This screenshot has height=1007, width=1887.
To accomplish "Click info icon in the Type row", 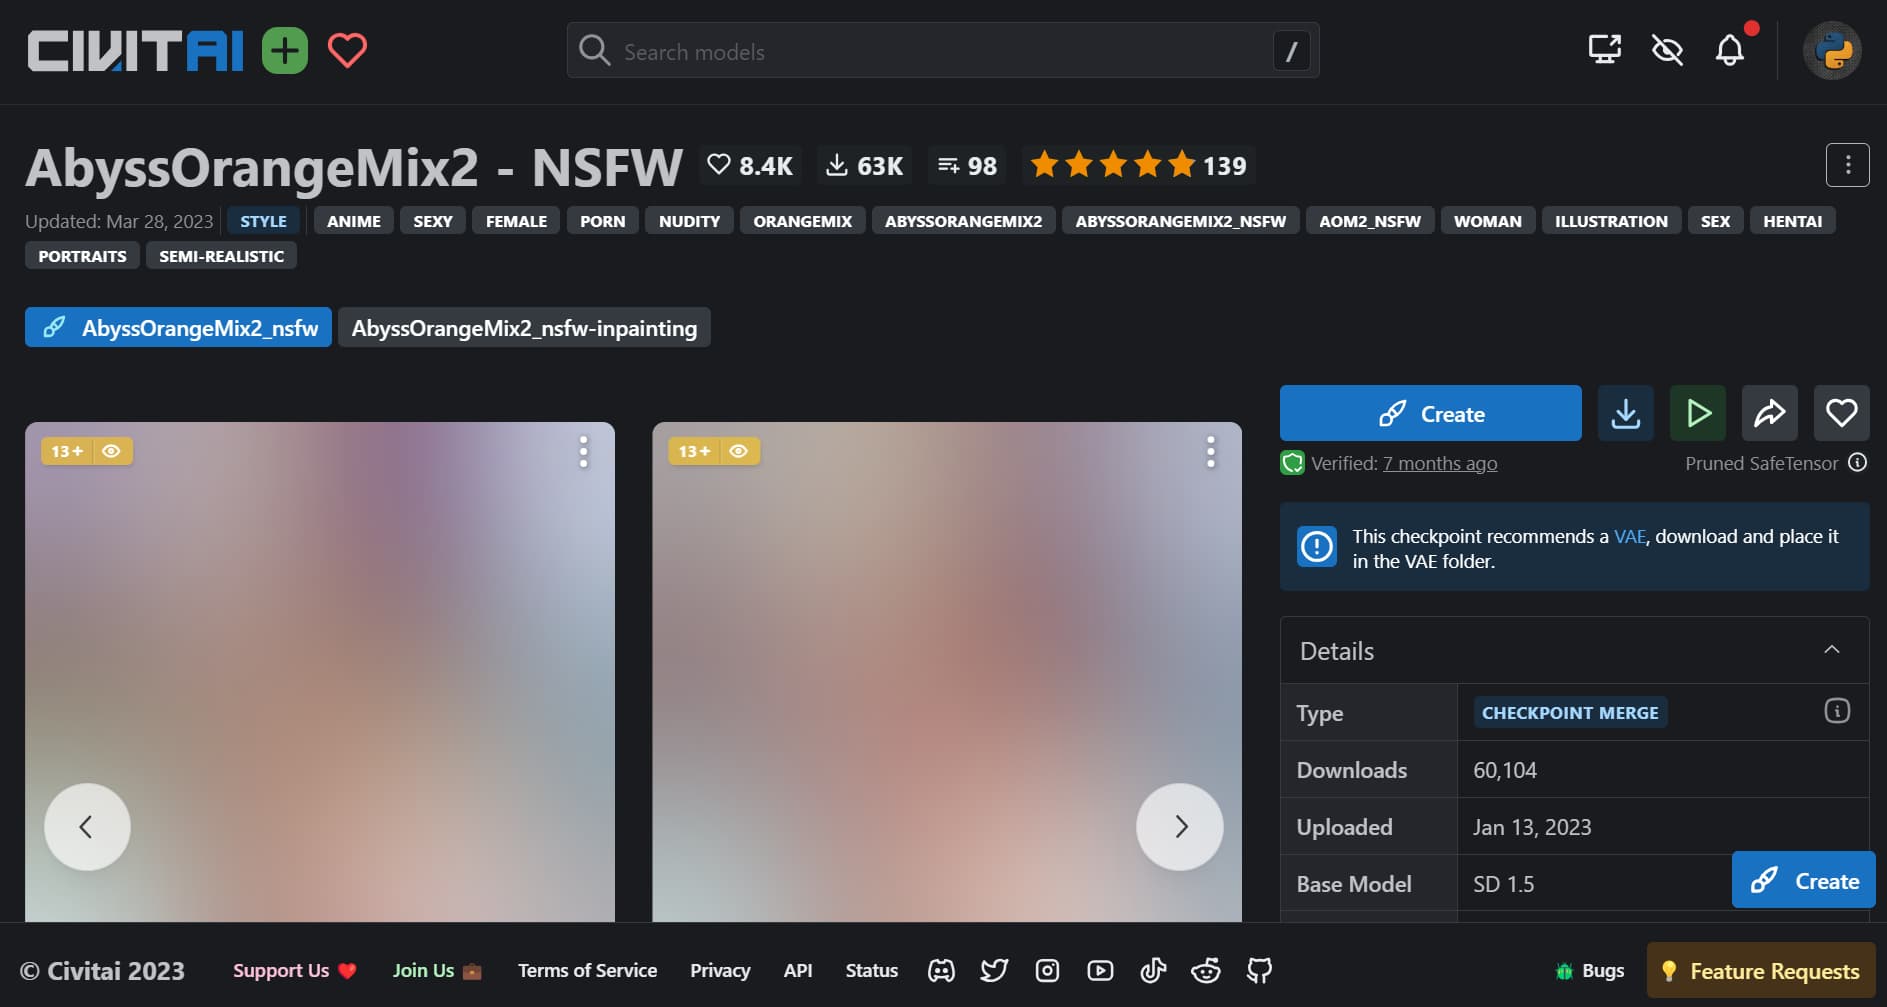I will tap(1837, 711).
